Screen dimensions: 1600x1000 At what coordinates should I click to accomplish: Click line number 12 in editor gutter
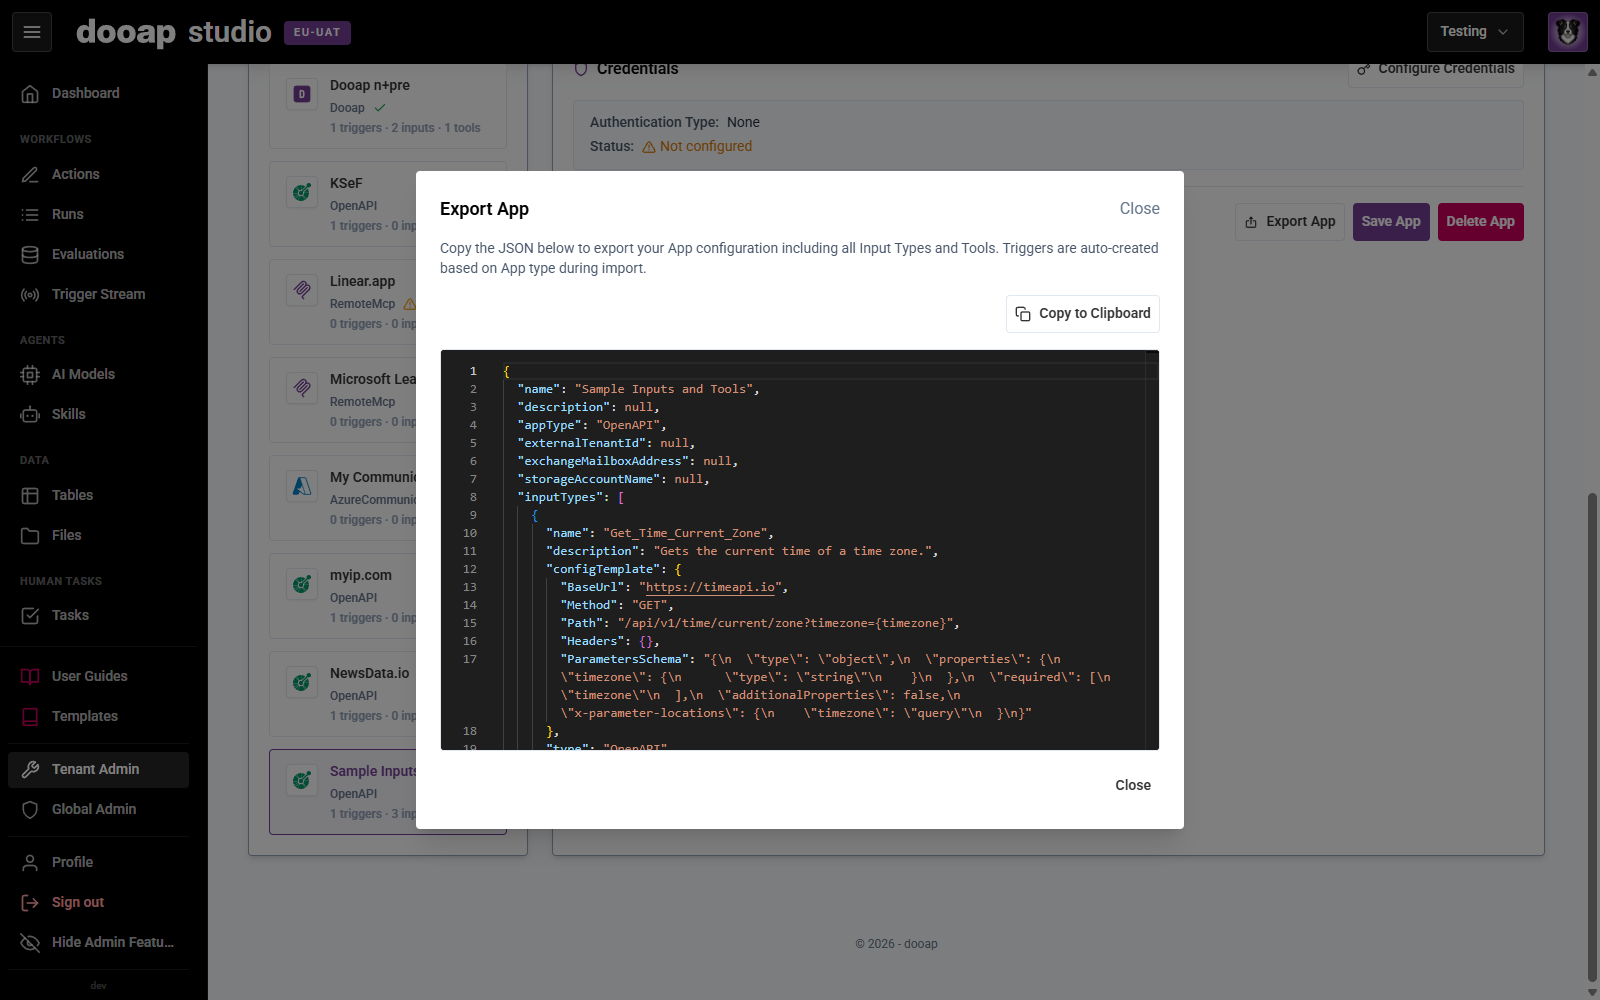click(470, 569)
